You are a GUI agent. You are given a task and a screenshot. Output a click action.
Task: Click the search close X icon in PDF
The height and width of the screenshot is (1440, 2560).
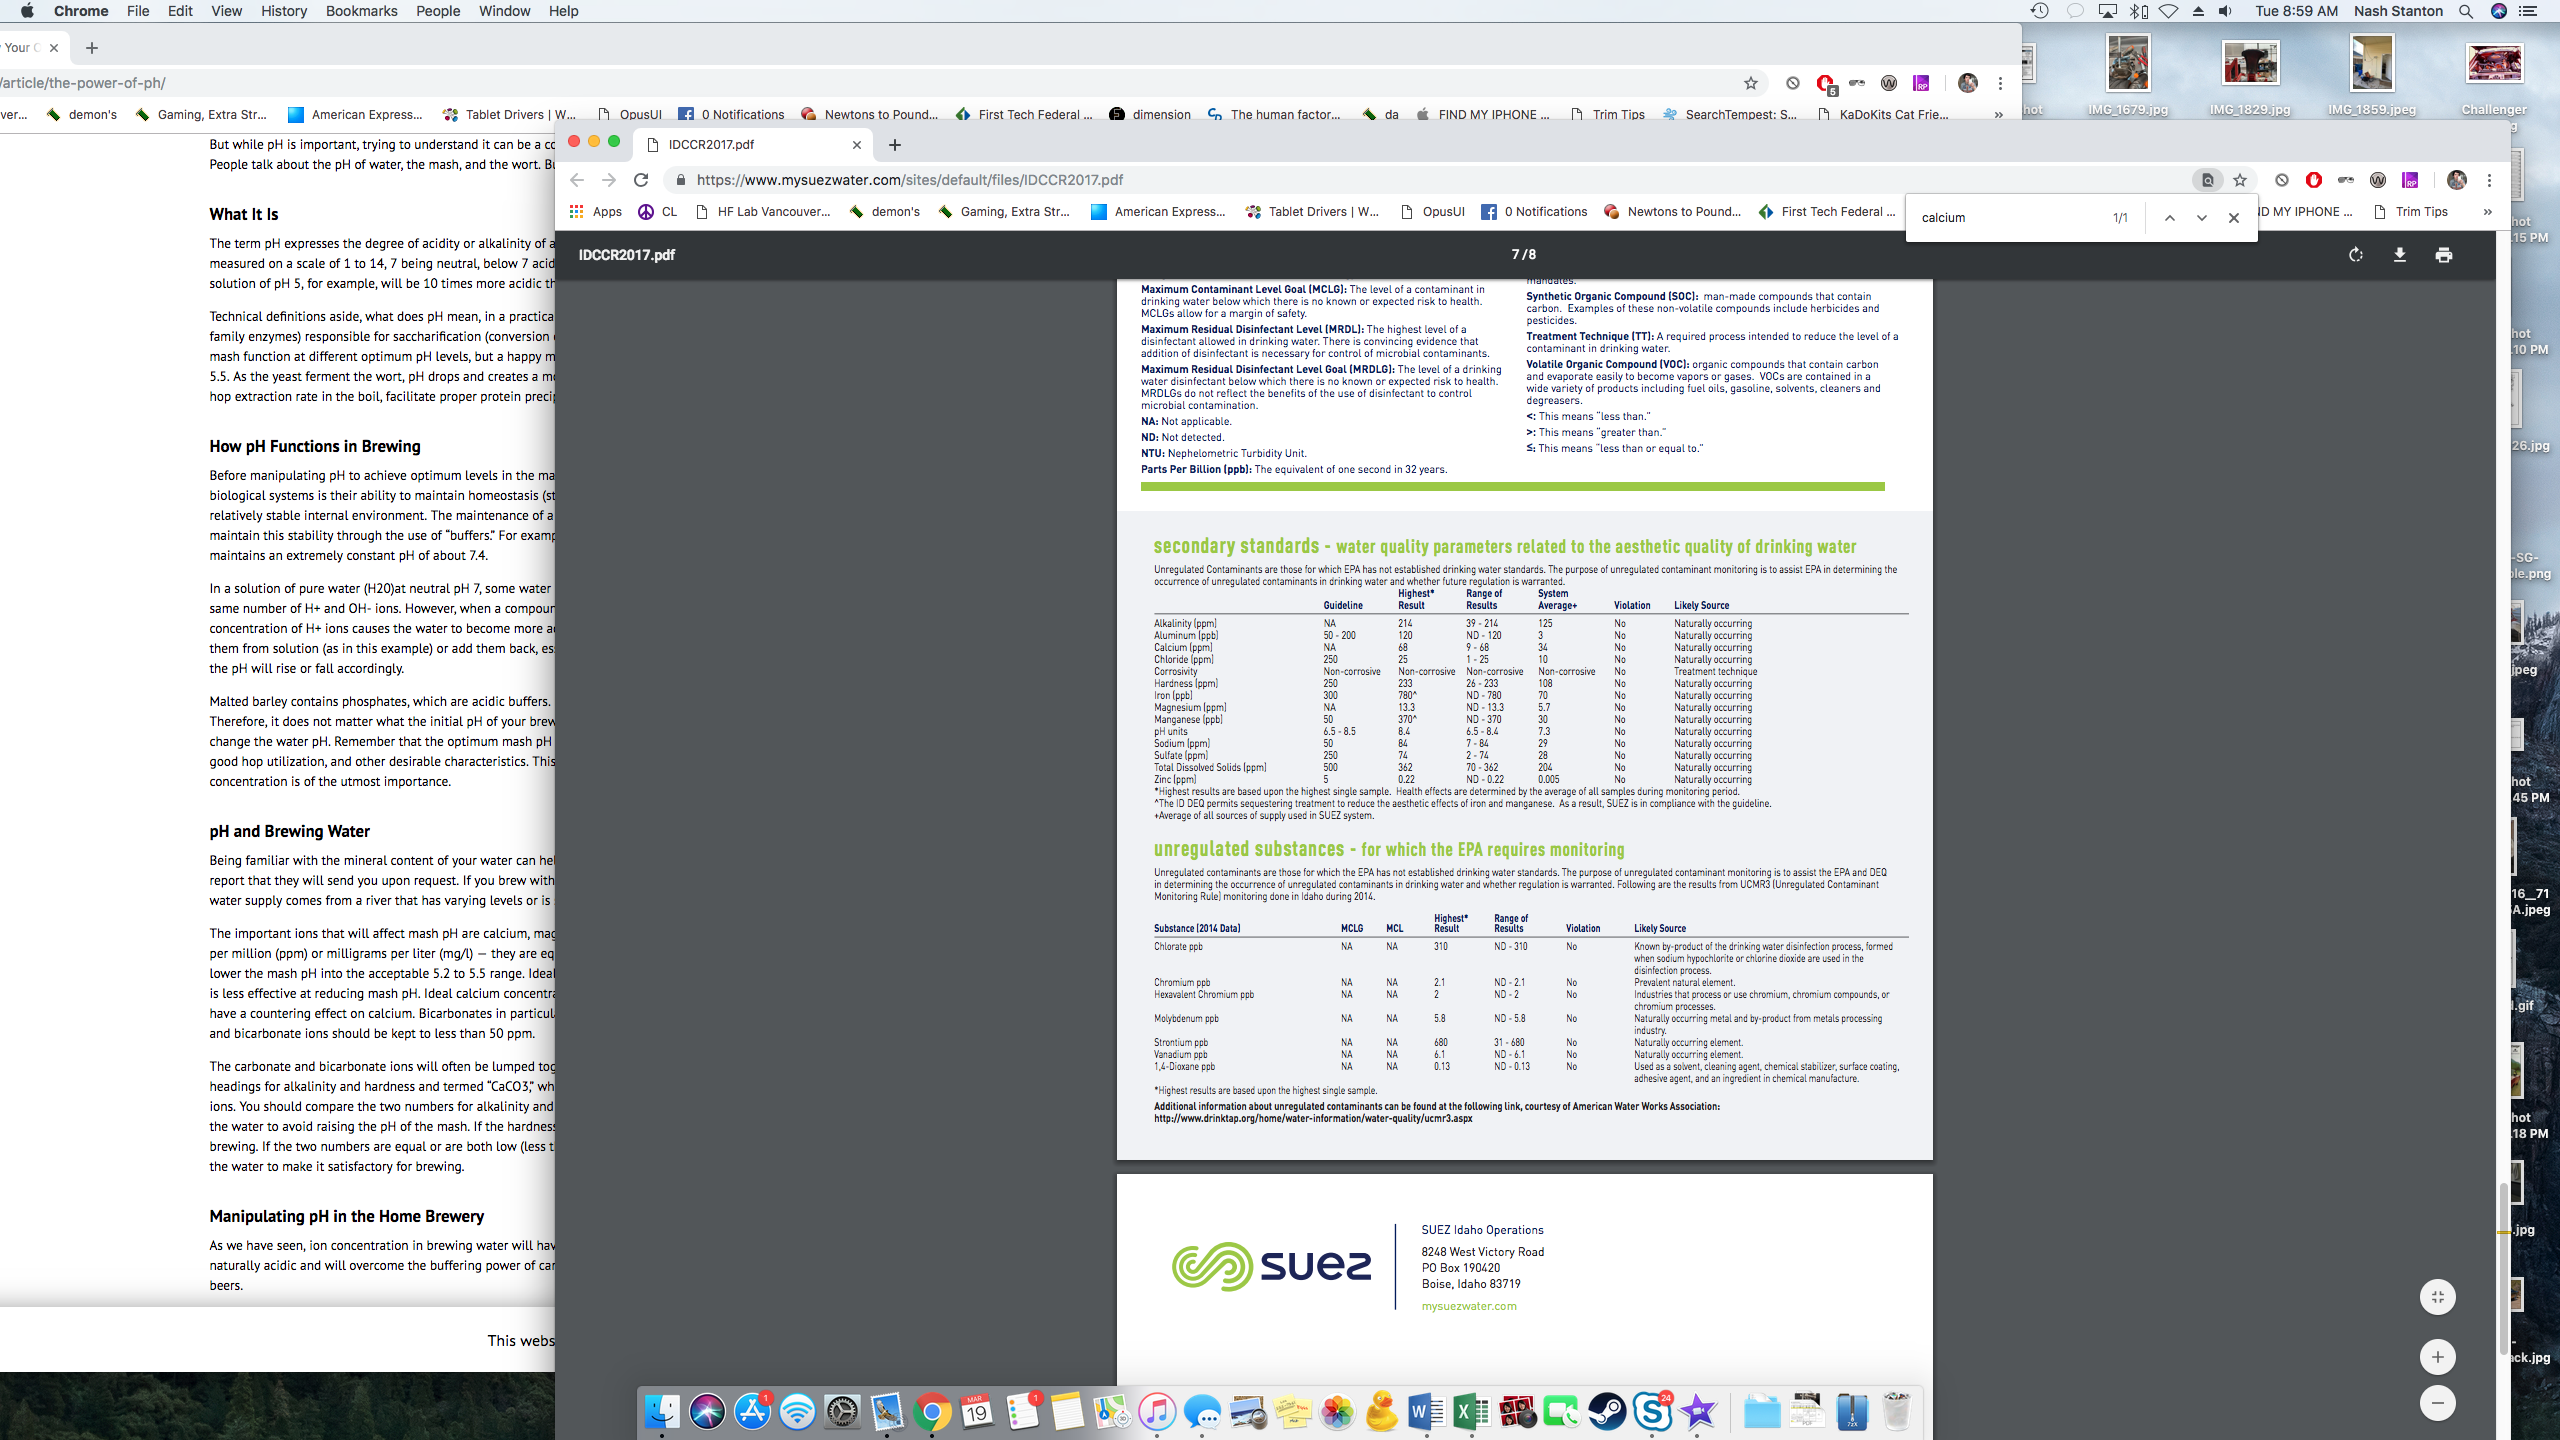click(x=2235, y=216)
